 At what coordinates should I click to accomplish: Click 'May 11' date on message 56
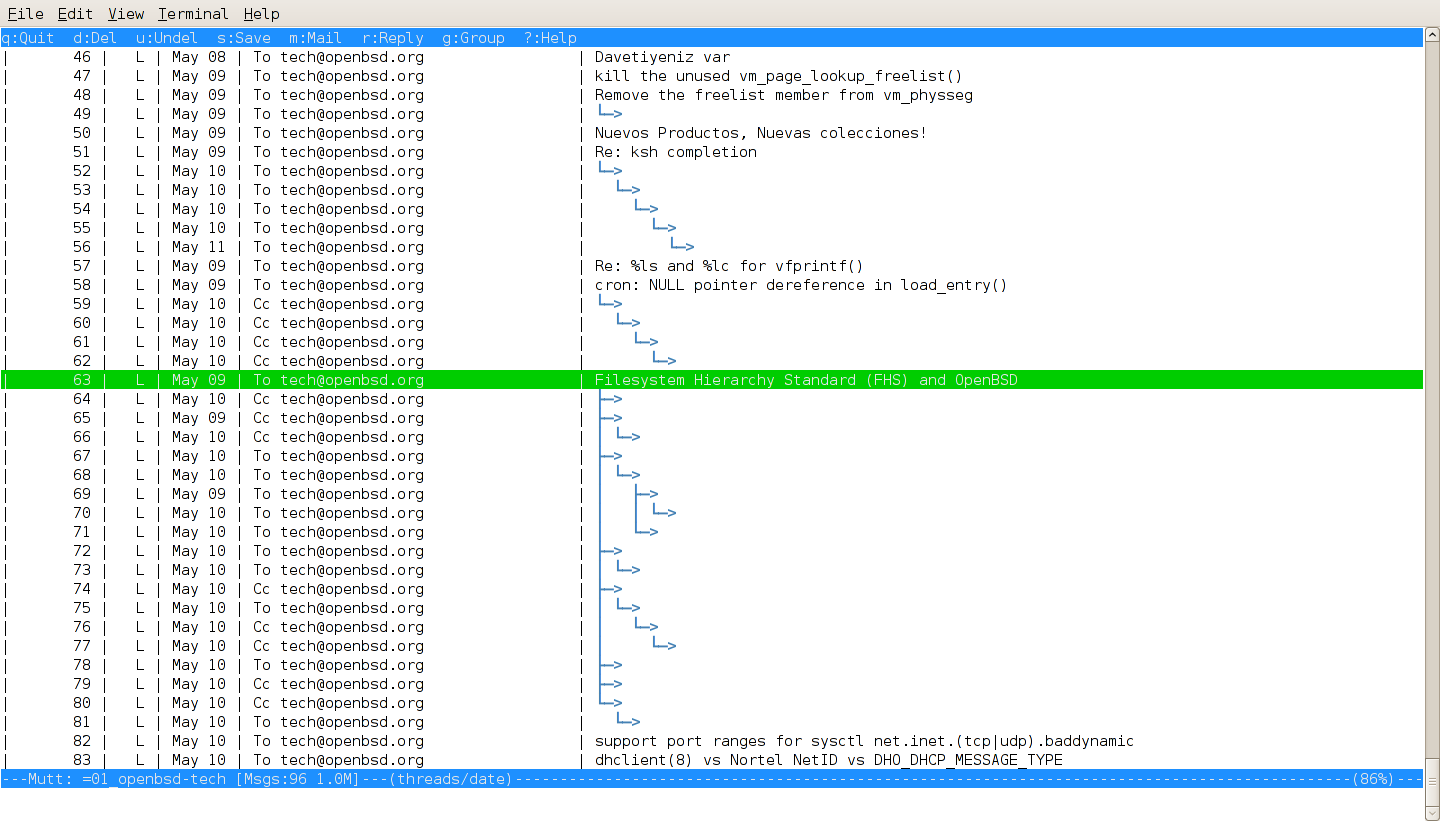(199, 247)
